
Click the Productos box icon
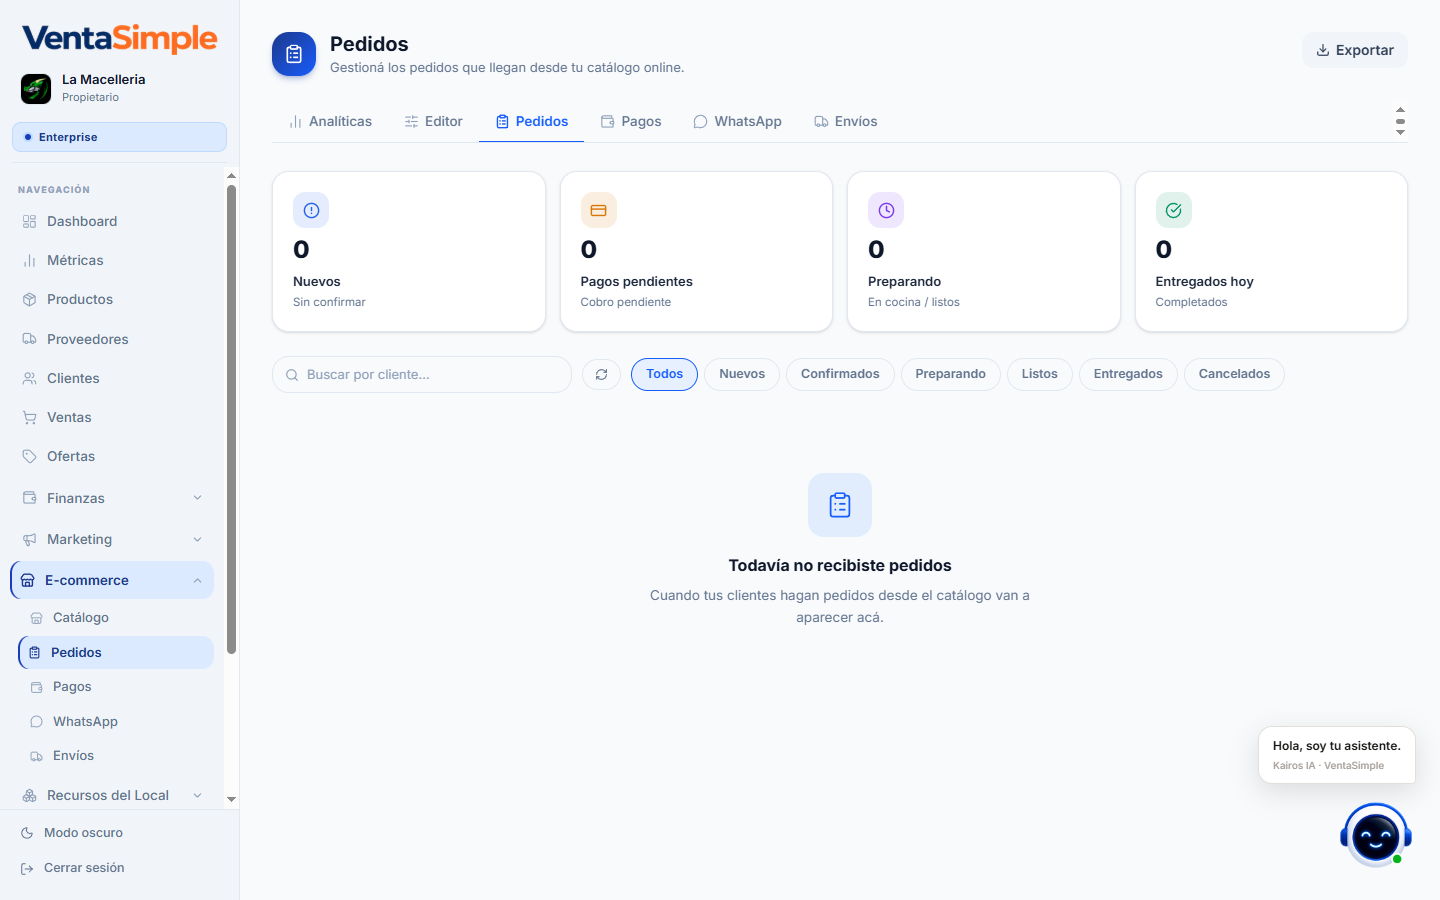[29, 299]
